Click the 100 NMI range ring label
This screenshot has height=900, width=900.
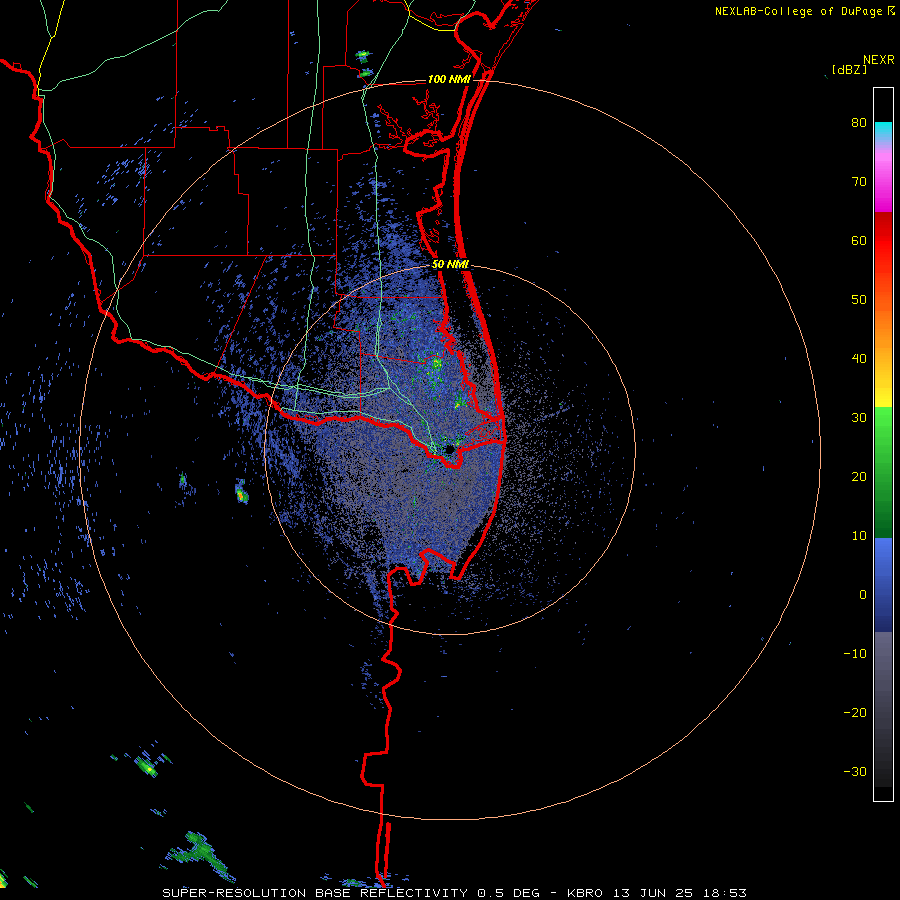(449, 79)
